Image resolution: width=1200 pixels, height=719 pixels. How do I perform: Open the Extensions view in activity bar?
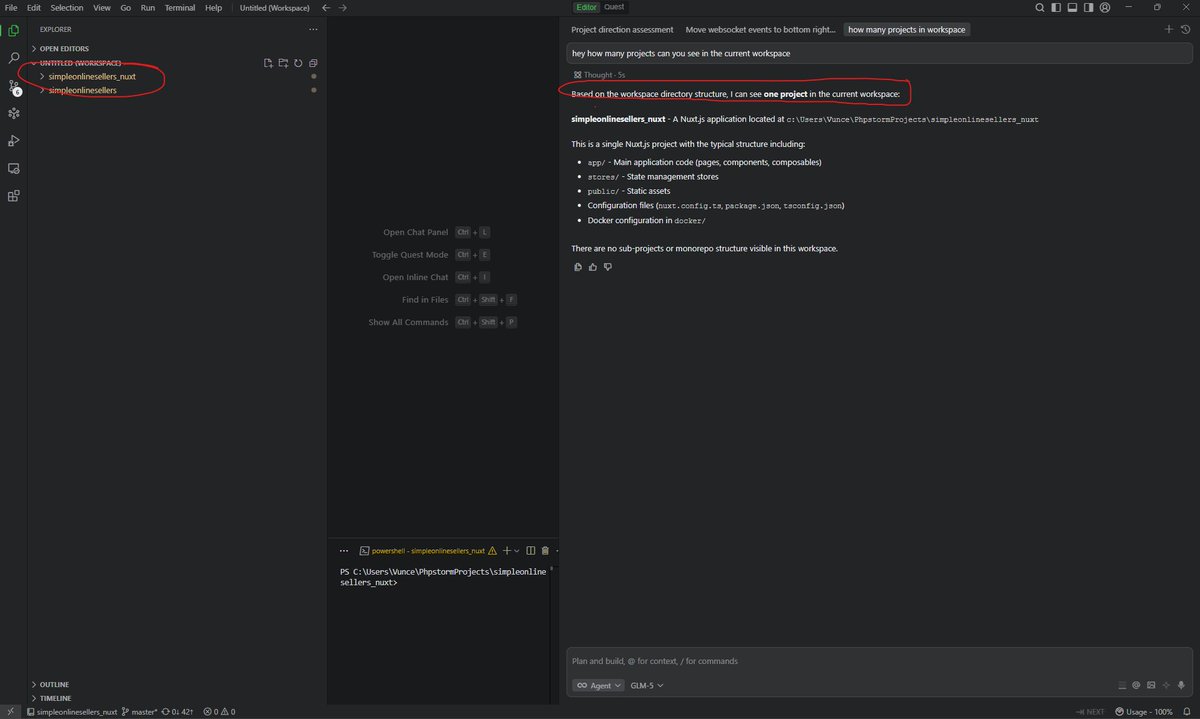[13, 196]
